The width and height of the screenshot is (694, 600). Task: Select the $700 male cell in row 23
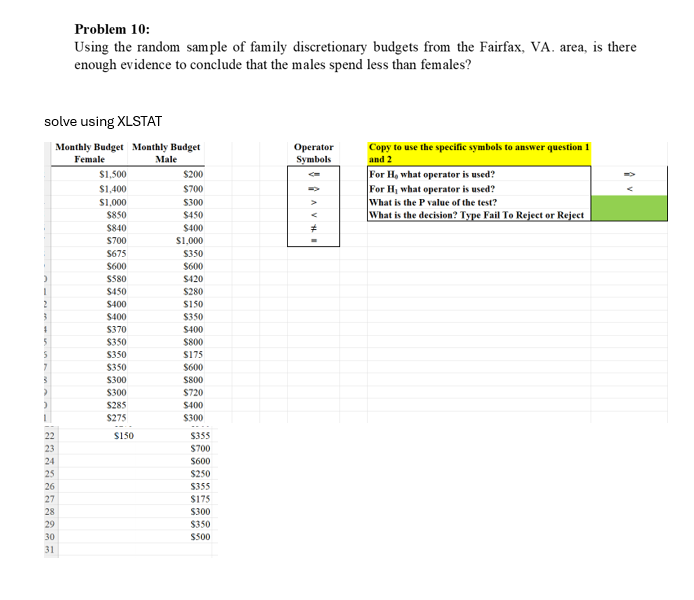(x=174, y=448)
